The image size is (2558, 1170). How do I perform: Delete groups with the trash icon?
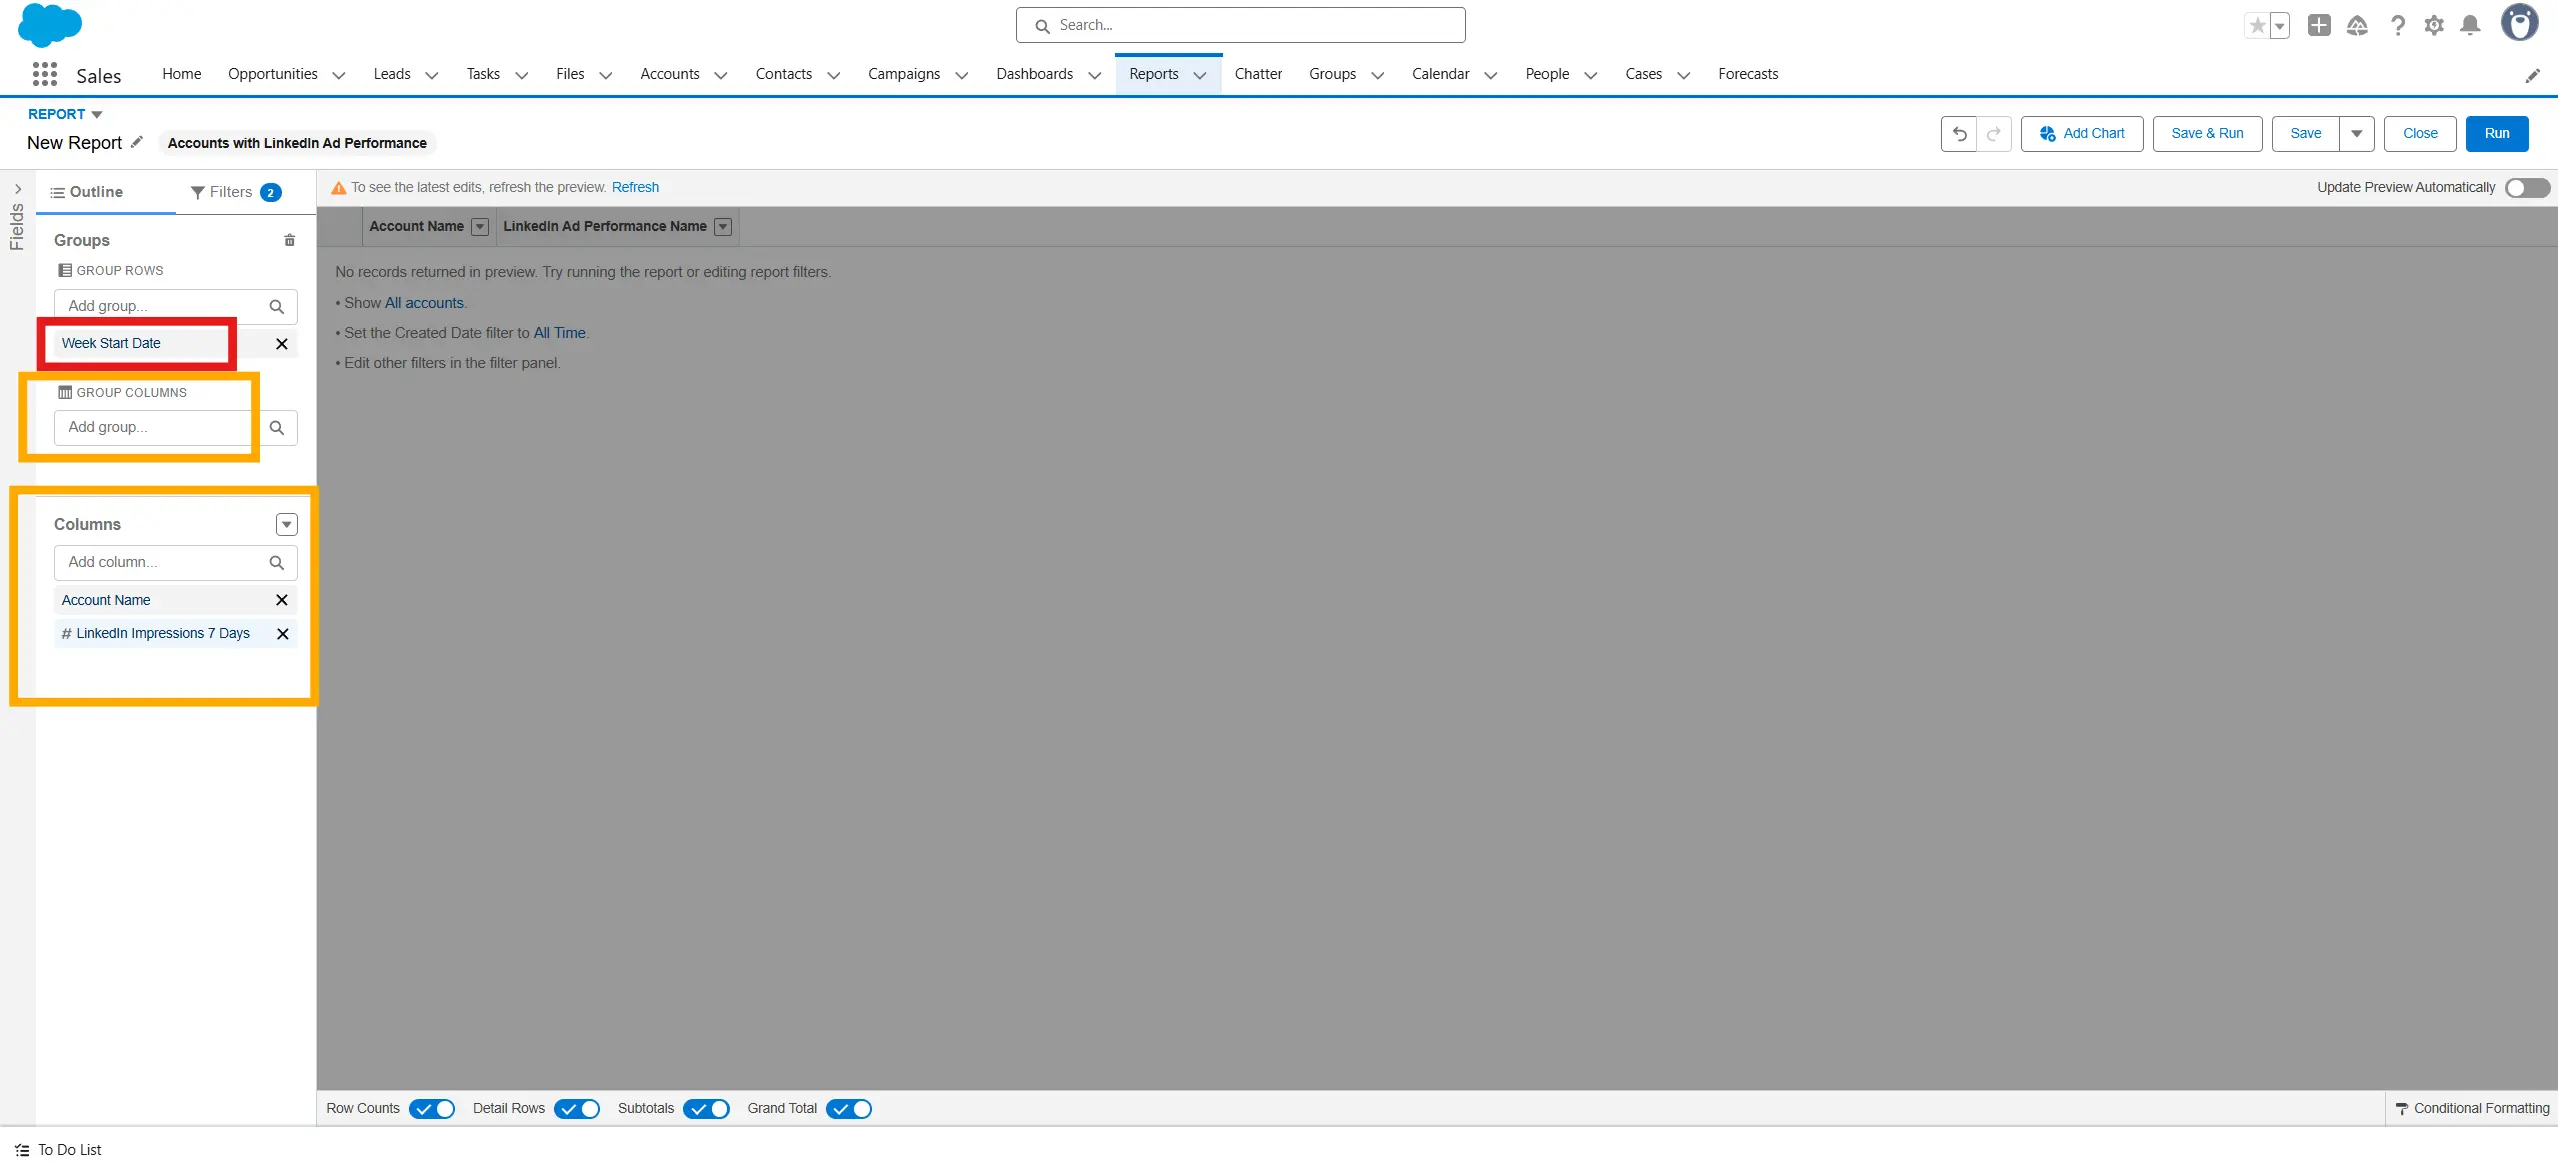(x=289, y=240)
